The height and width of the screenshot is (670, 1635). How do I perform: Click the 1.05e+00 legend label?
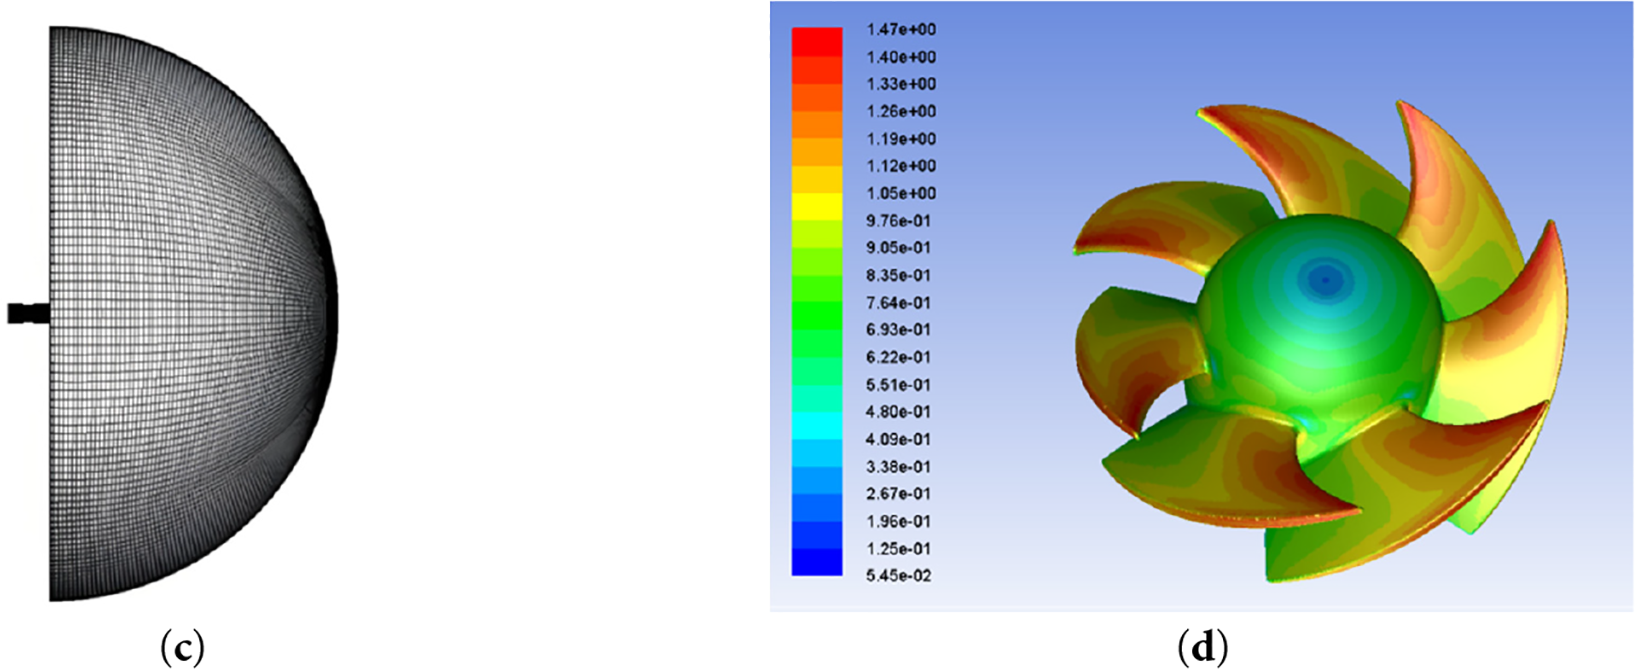[900, 193]
